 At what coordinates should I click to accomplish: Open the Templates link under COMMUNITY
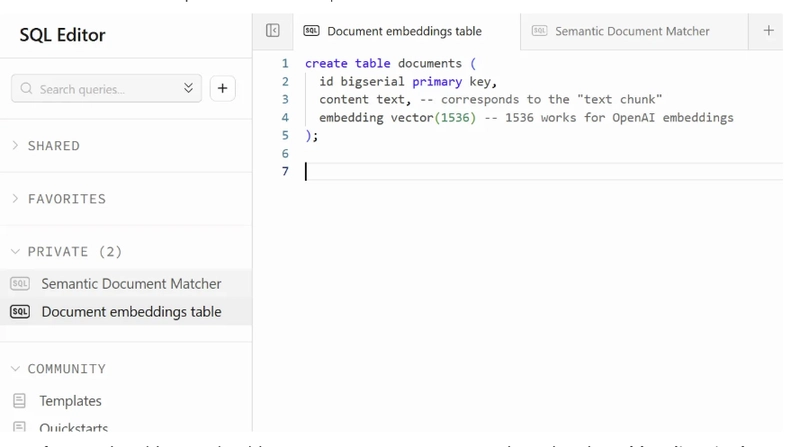click(70, 400)
